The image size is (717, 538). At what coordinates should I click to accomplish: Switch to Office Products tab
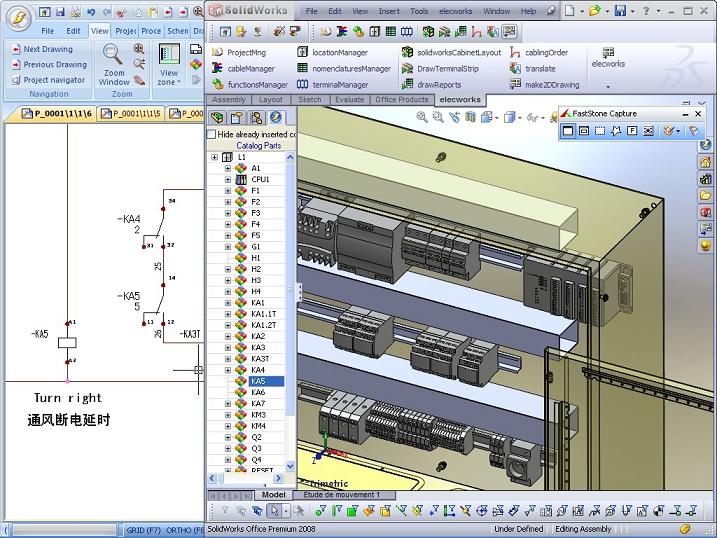click(401, 100)
